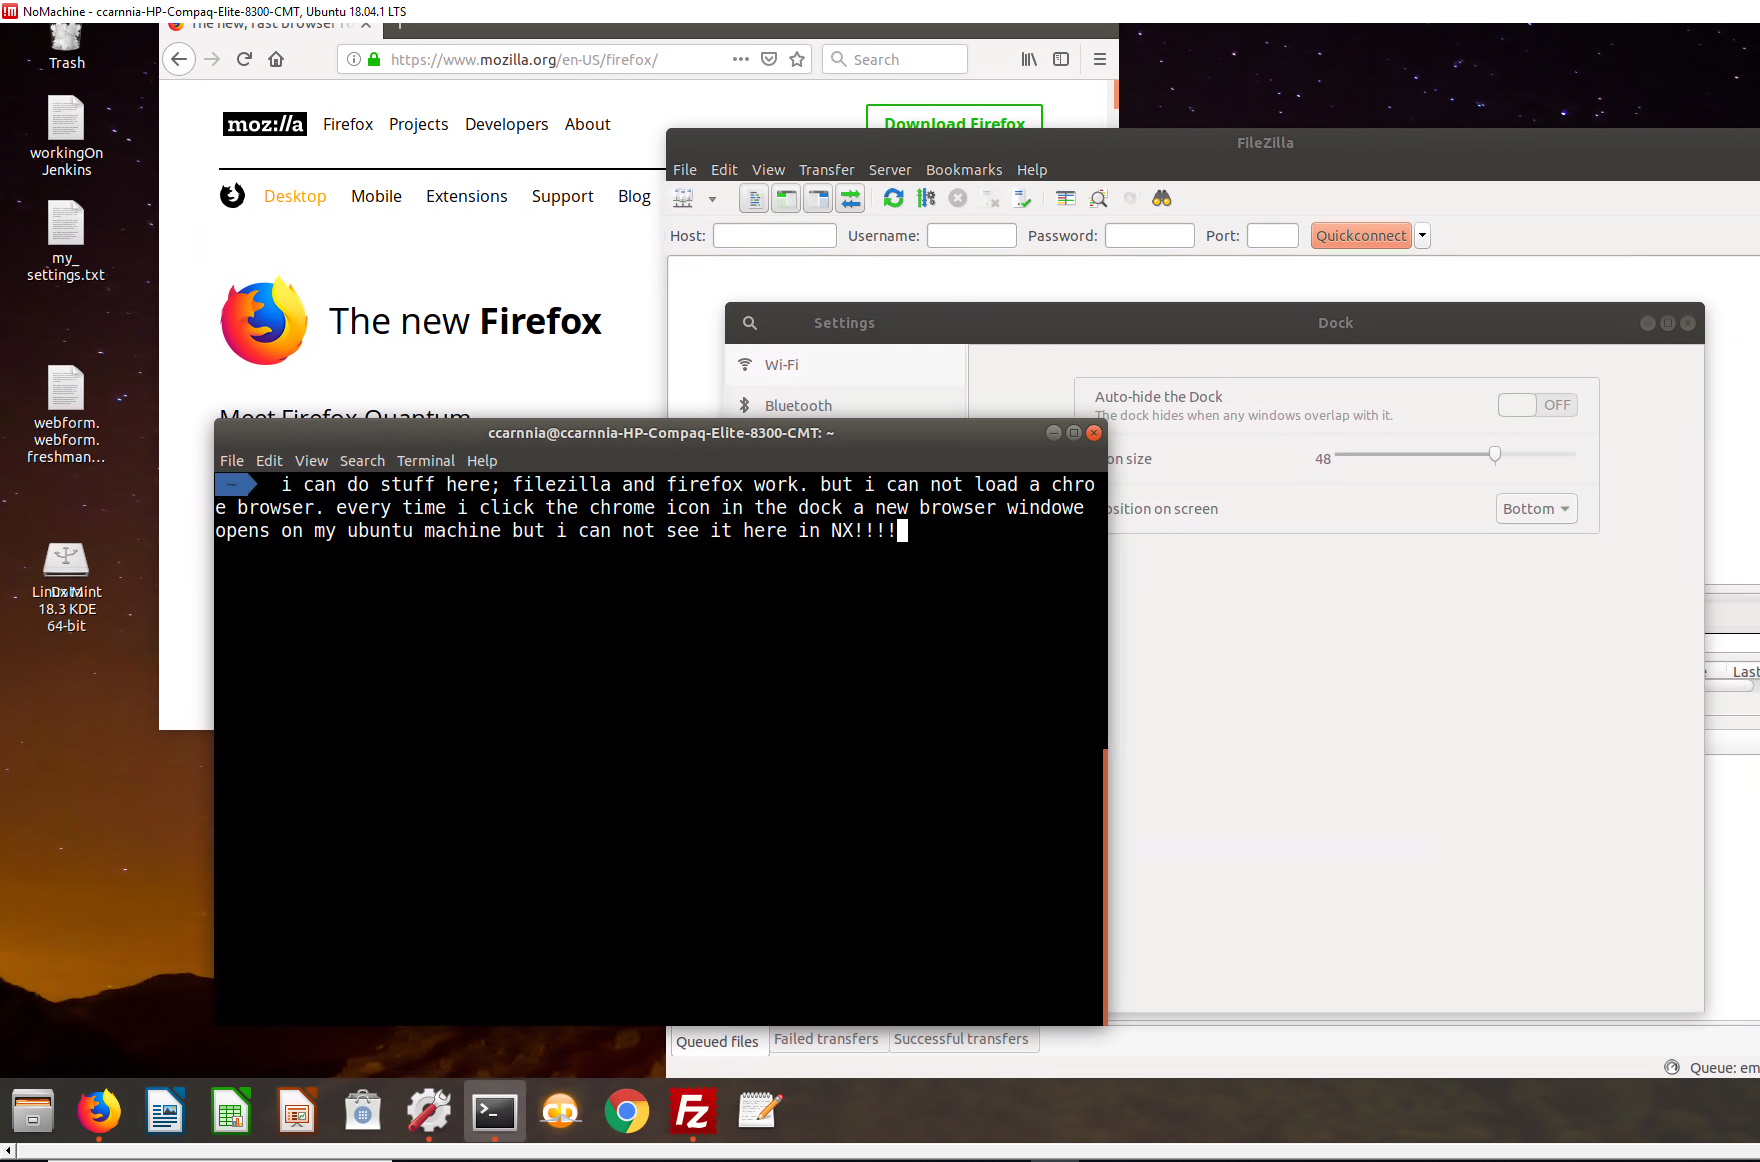Bookmark page with star icon in Firefox

point(797,59)
